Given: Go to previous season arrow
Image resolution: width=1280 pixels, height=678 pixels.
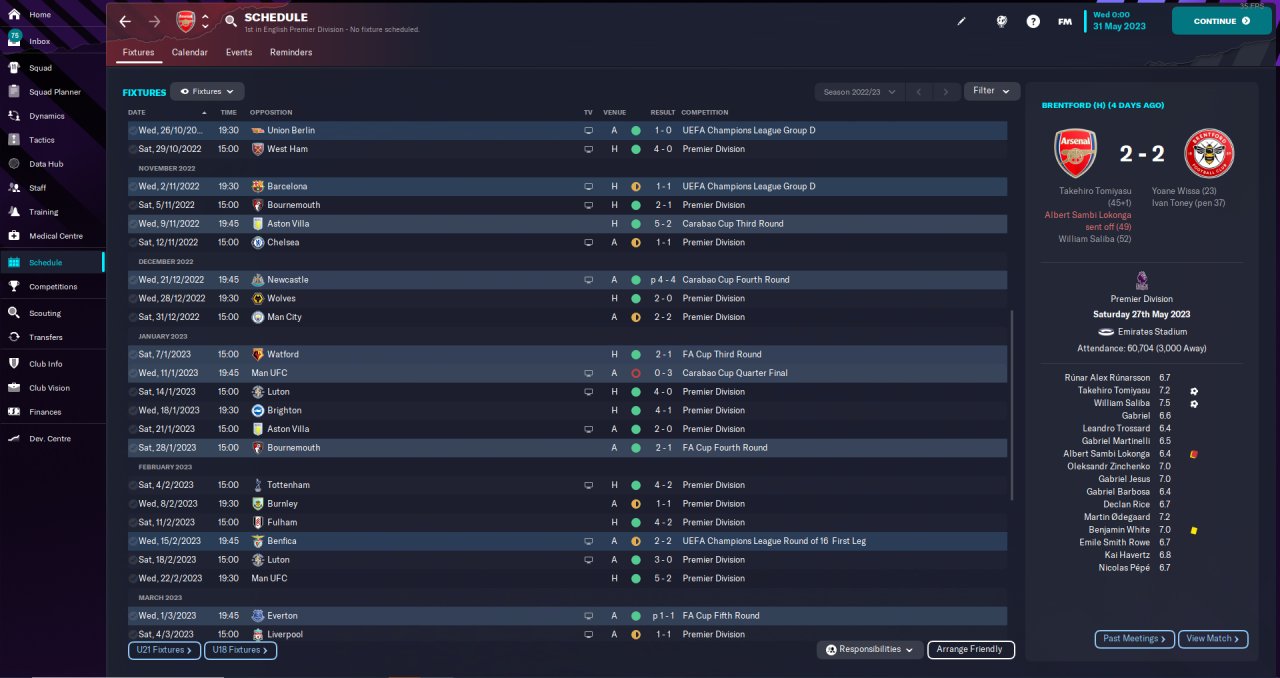Looking at the screenshot, I should pos(920,91).
